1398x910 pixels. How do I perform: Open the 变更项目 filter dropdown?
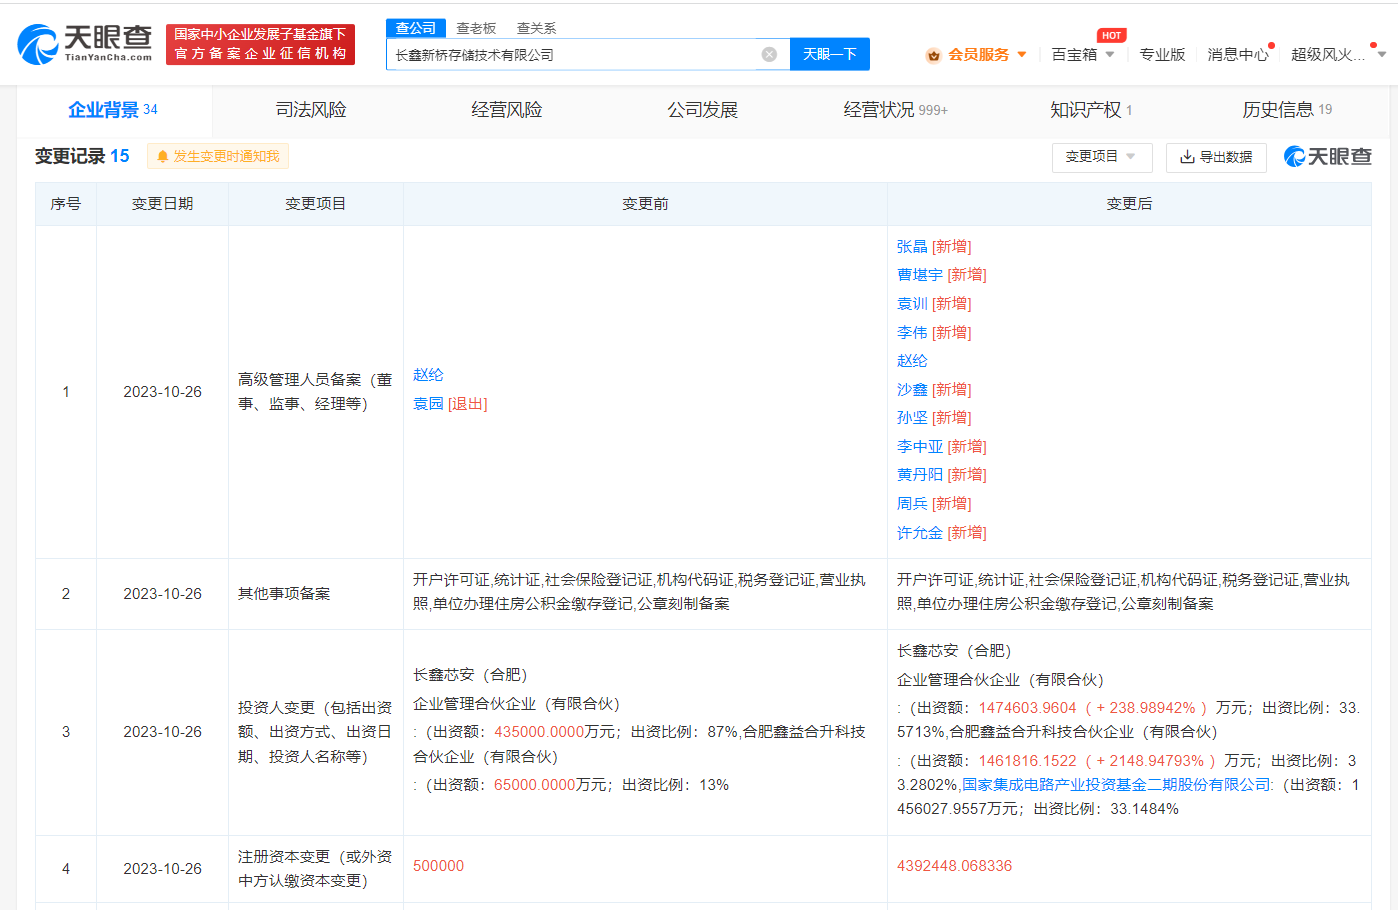click(x=1101, y=157)
